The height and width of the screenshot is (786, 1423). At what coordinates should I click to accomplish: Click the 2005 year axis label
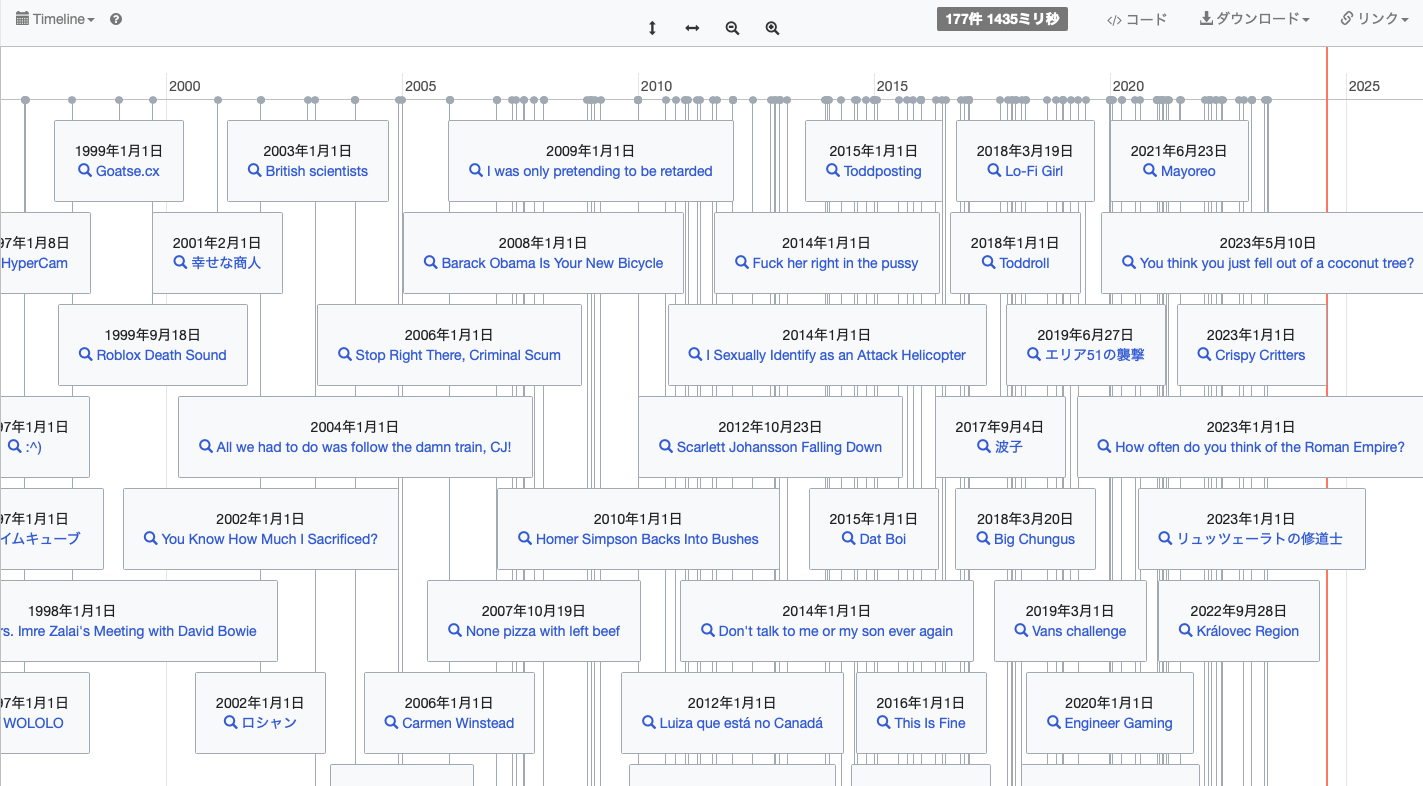420,86
